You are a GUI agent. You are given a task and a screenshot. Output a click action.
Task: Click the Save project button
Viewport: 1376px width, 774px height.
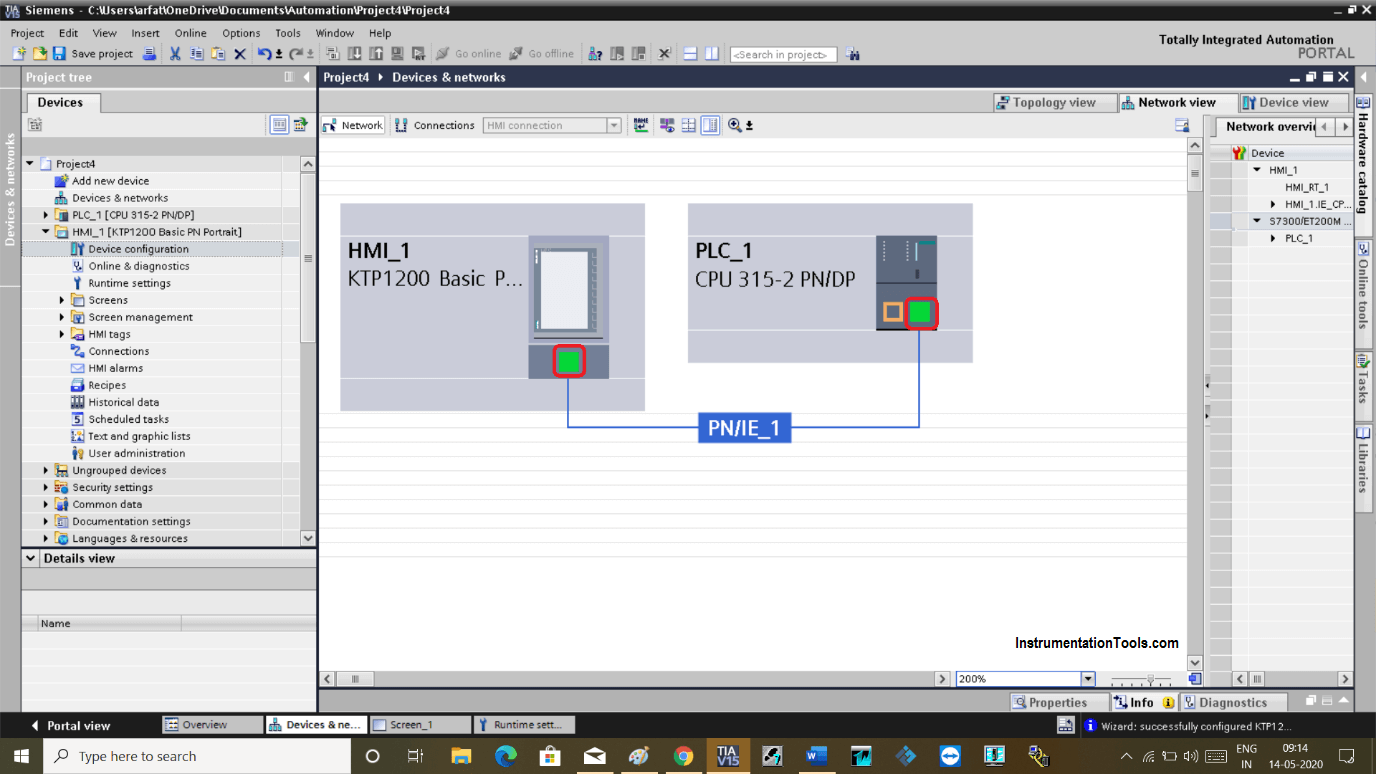[x=93, y=54]
